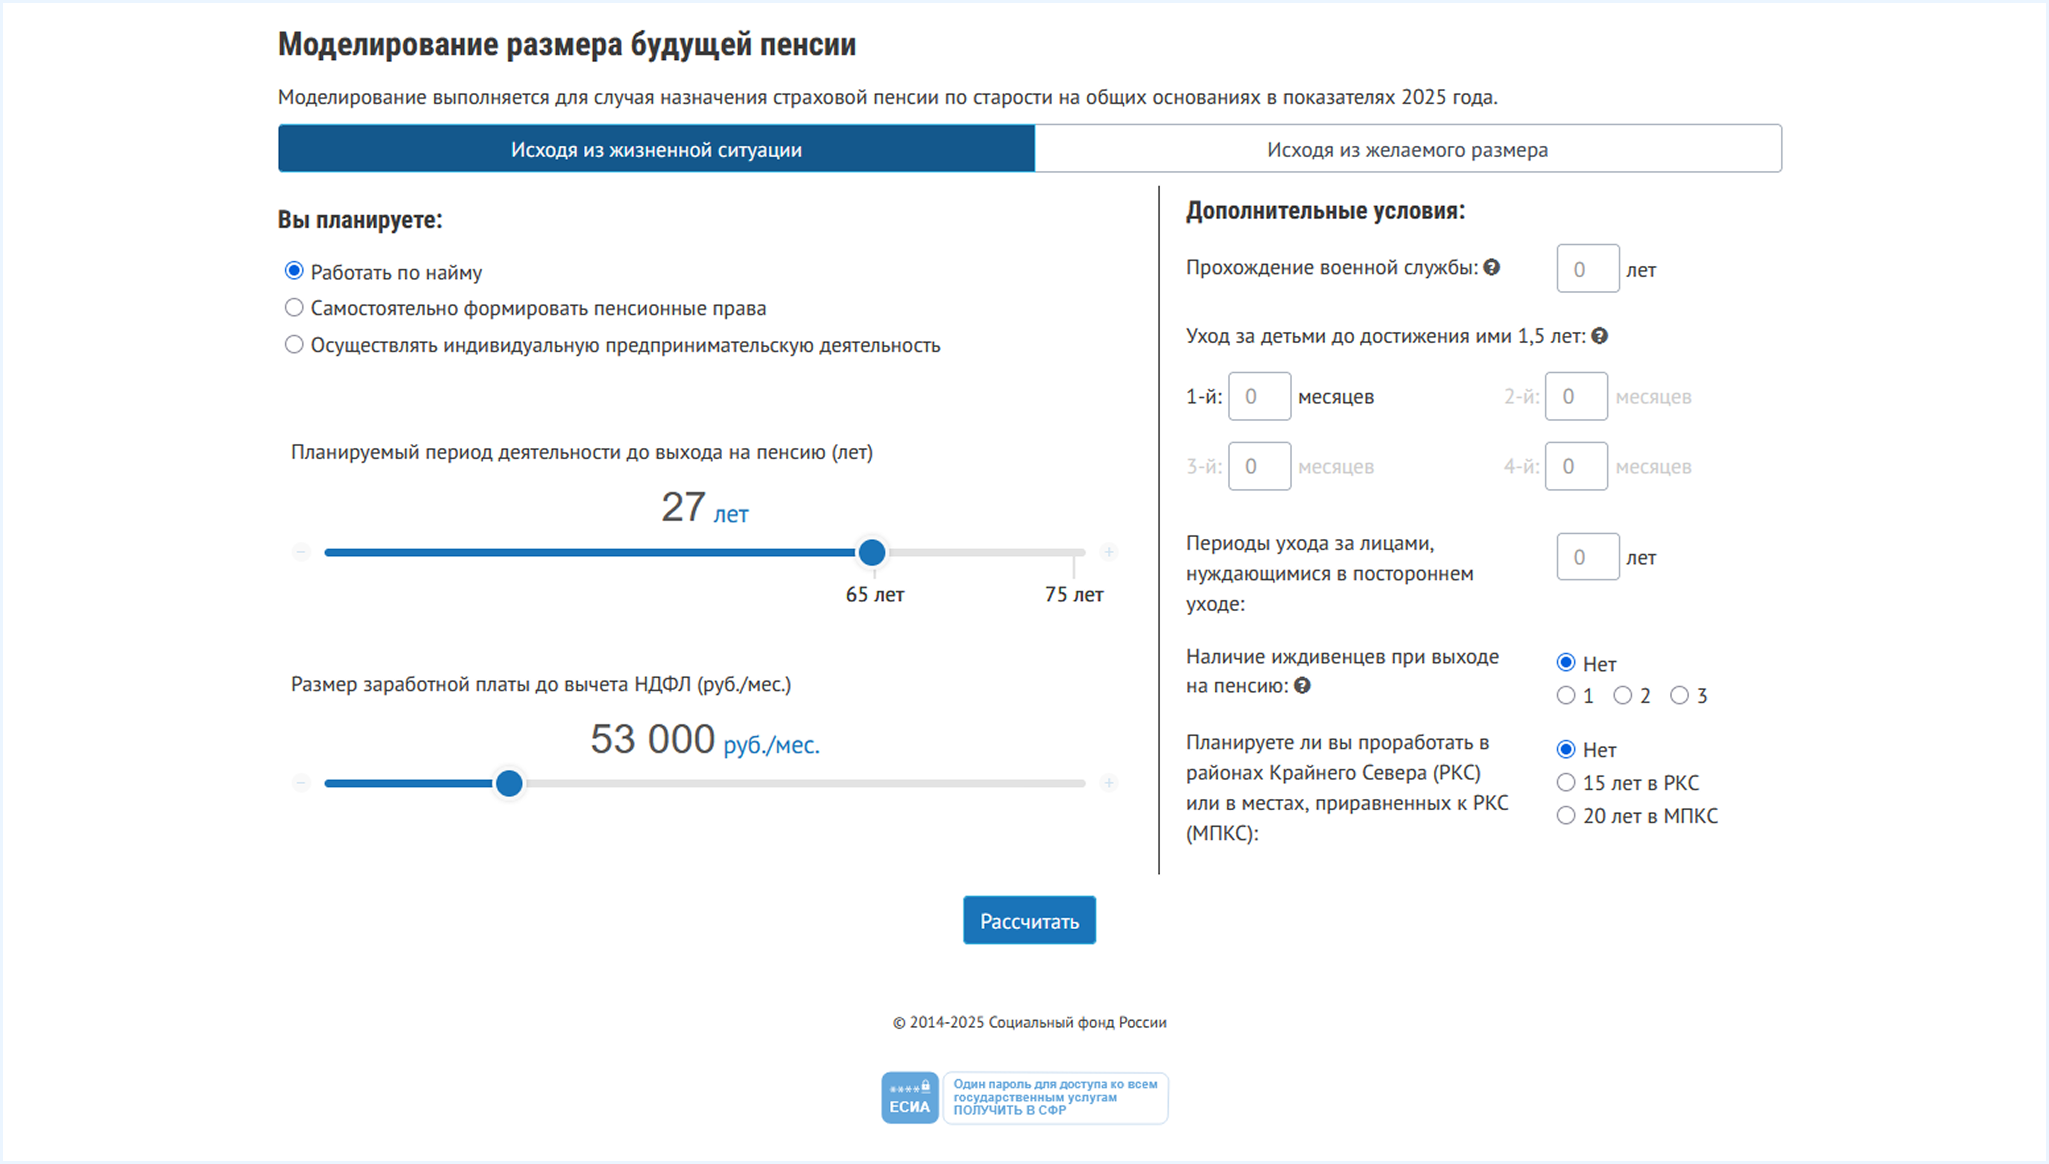This screenshot has height=1164, width=2049.
Task: Choose individual entrepreneur activity option
Action: 294,345
